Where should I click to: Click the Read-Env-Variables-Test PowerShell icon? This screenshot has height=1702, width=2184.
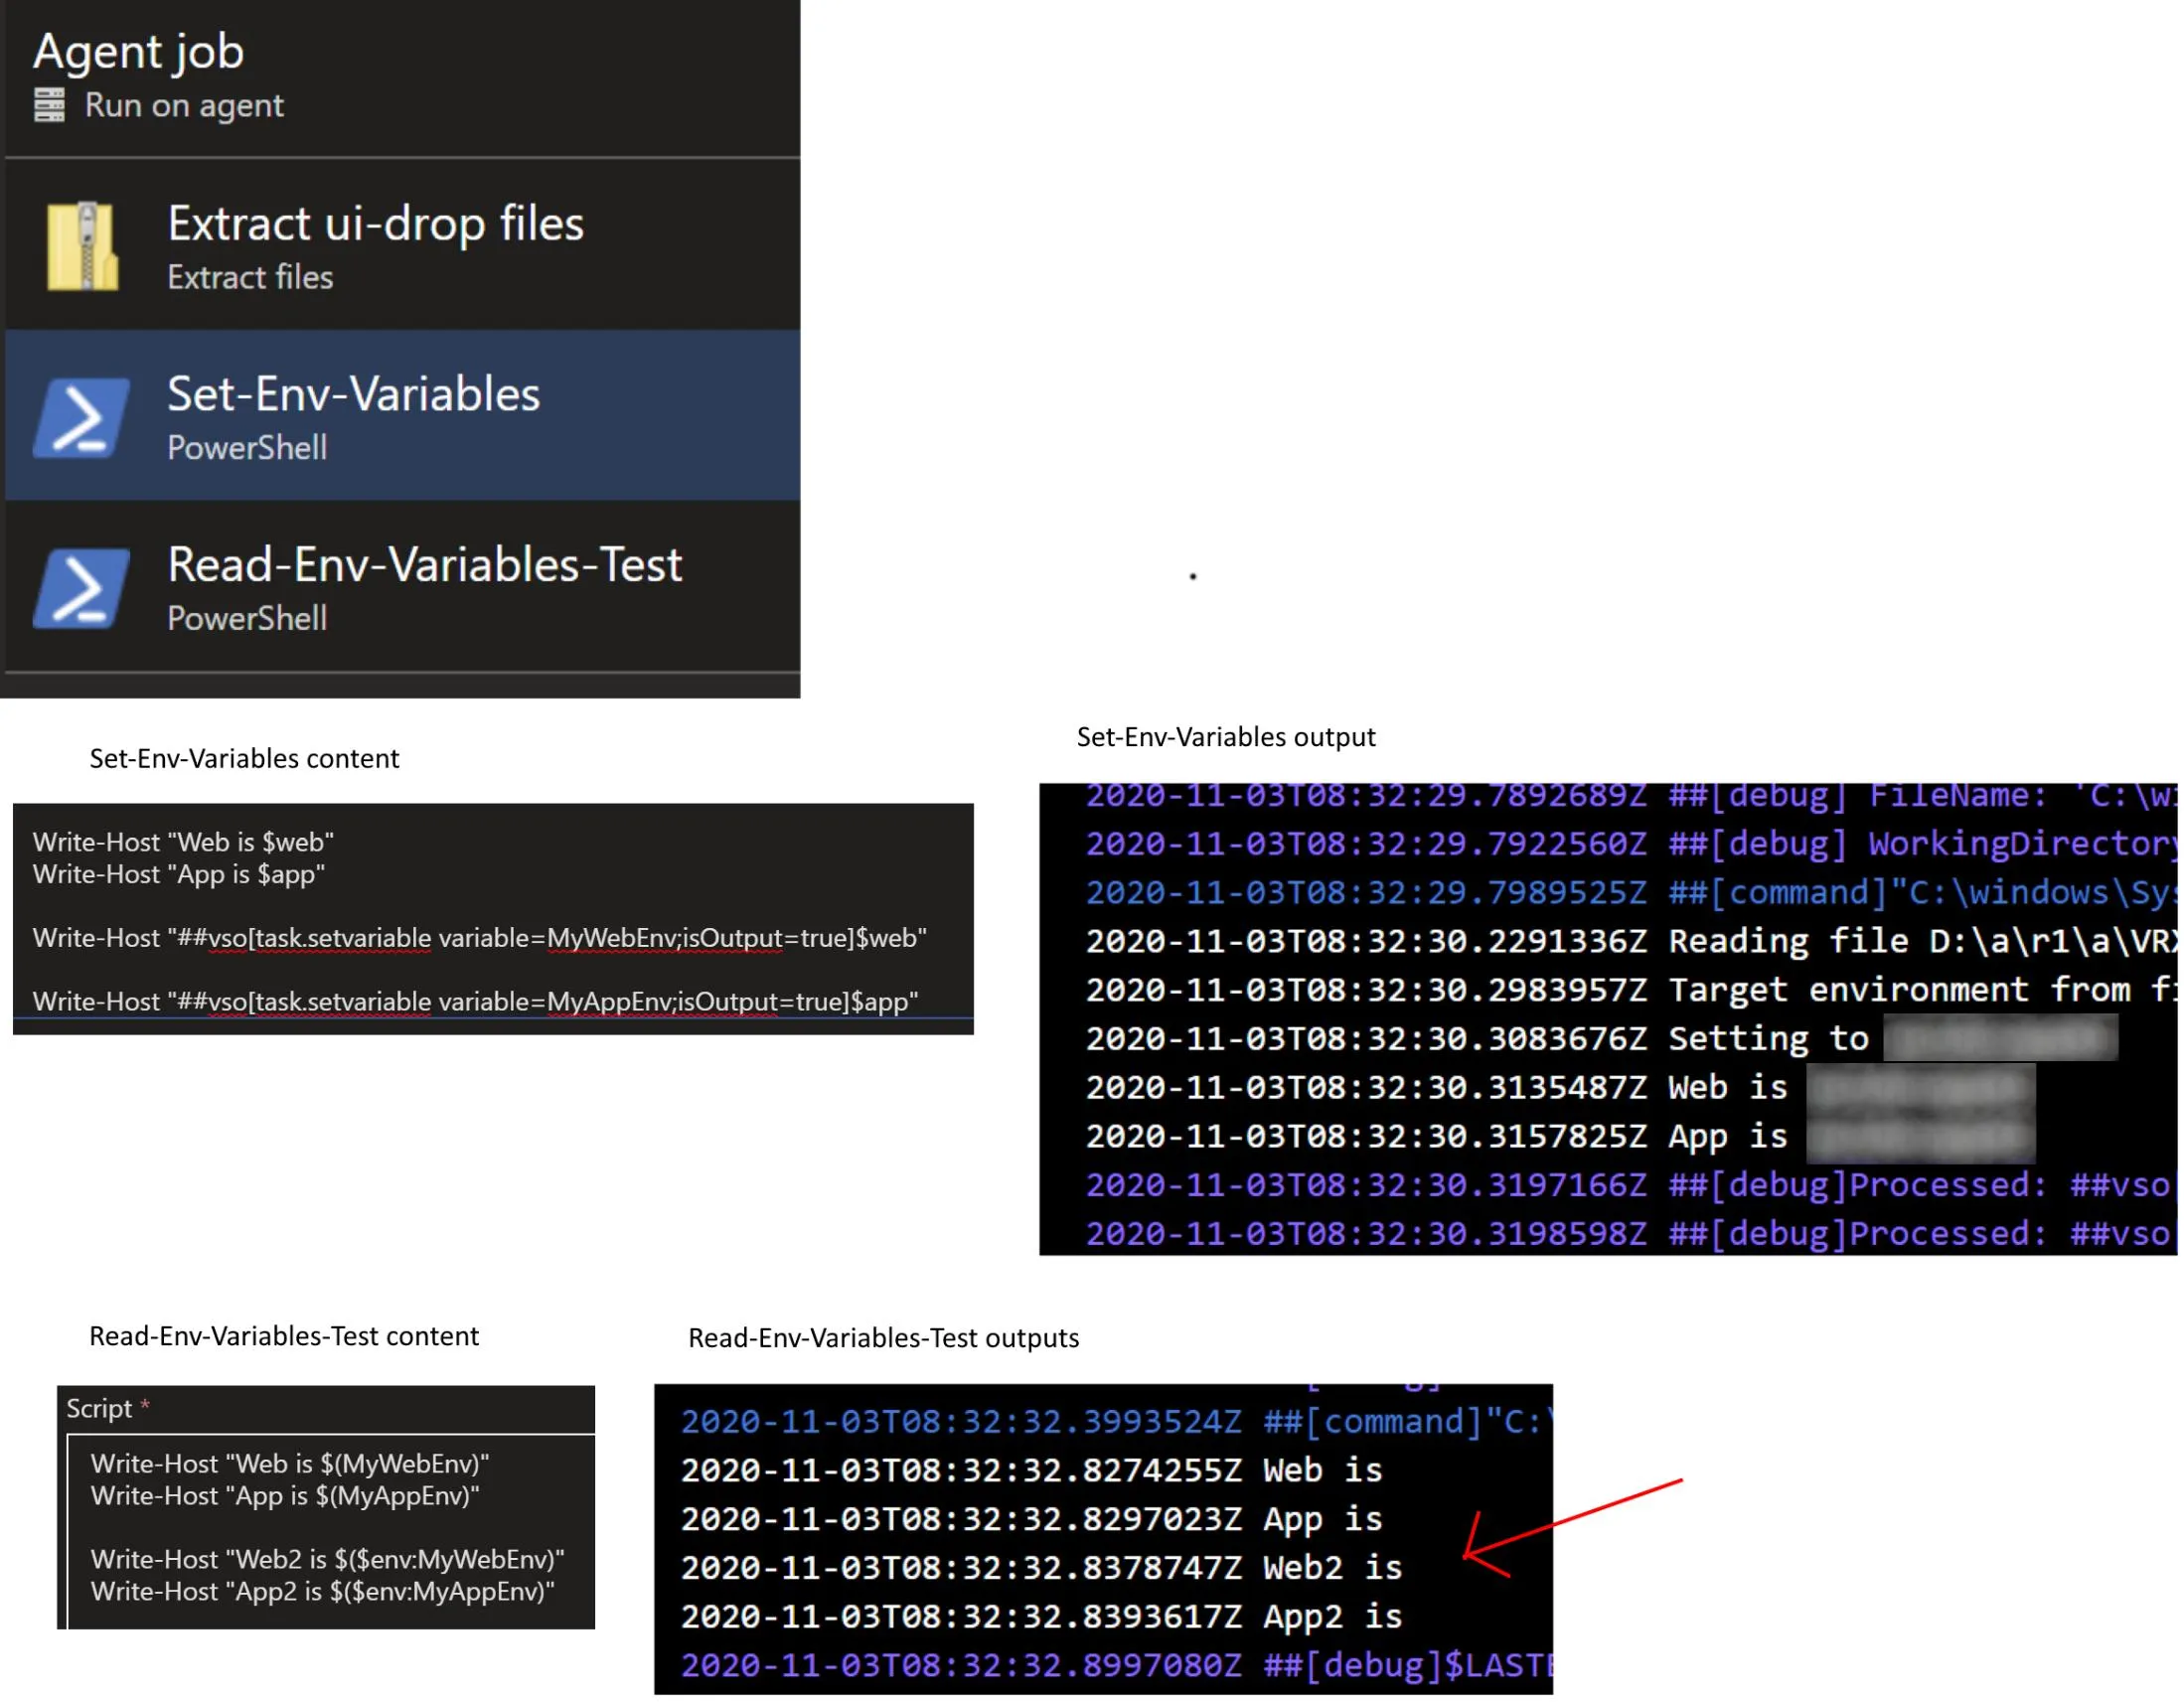(81, 588)
